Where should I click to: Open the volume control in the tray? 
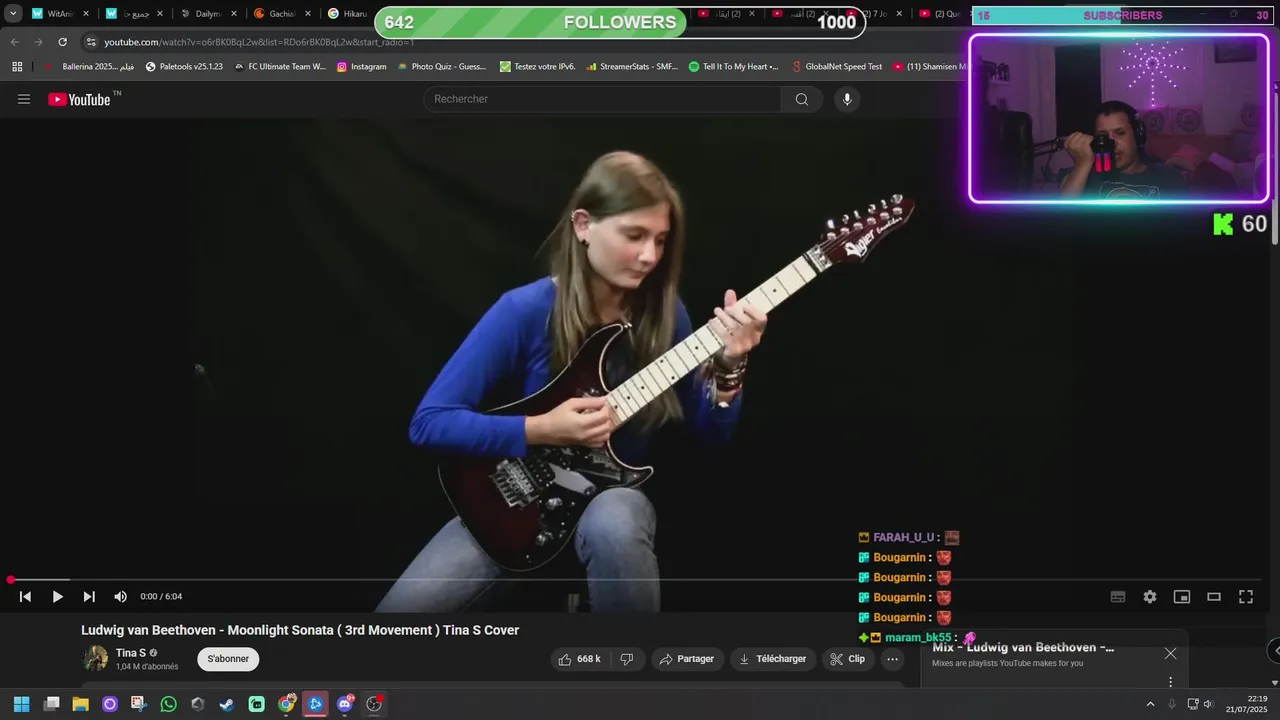click(x=1208, y=704)
